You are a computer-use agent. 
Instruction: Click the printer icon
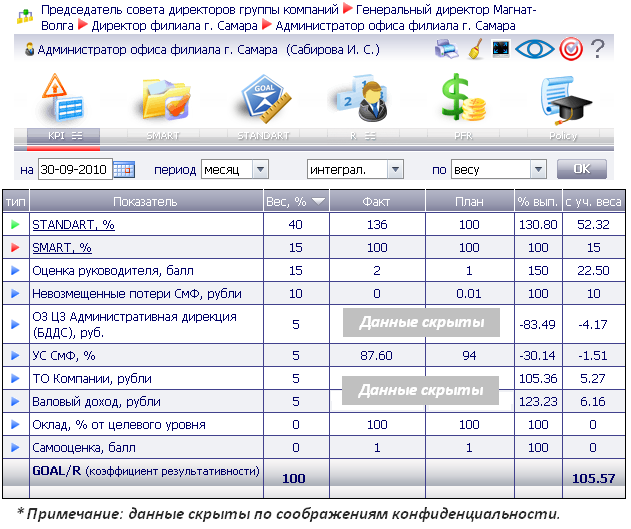[x=447, y=49]
